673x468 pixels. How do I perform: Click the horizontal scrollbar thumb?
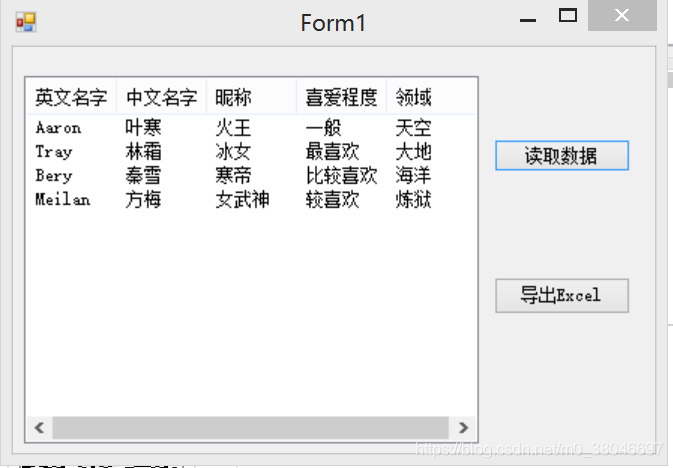point(251,428)
